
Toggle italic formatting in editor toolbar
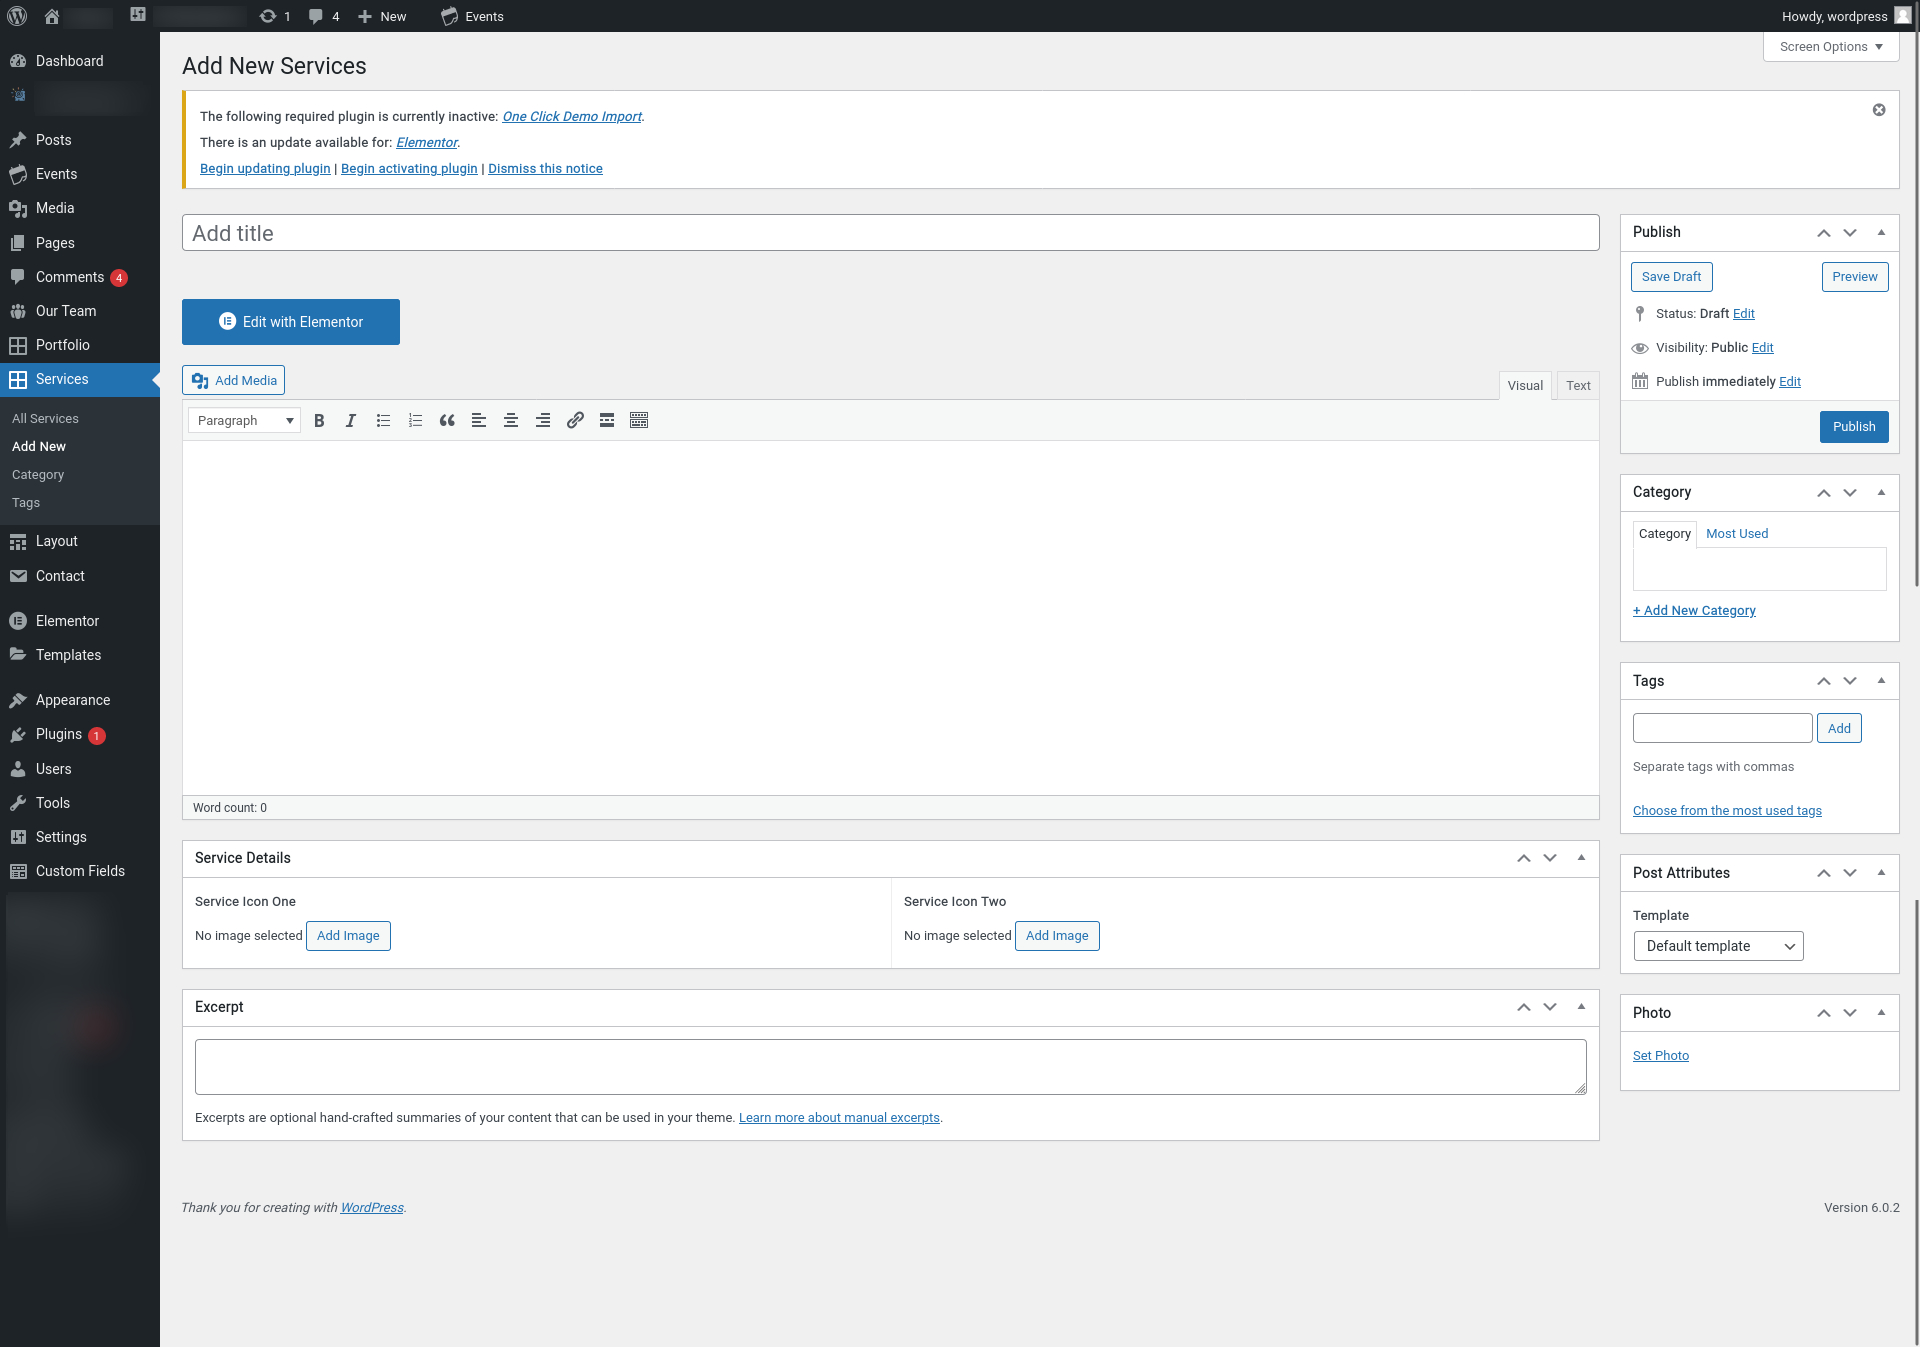(x=351, y=421)
